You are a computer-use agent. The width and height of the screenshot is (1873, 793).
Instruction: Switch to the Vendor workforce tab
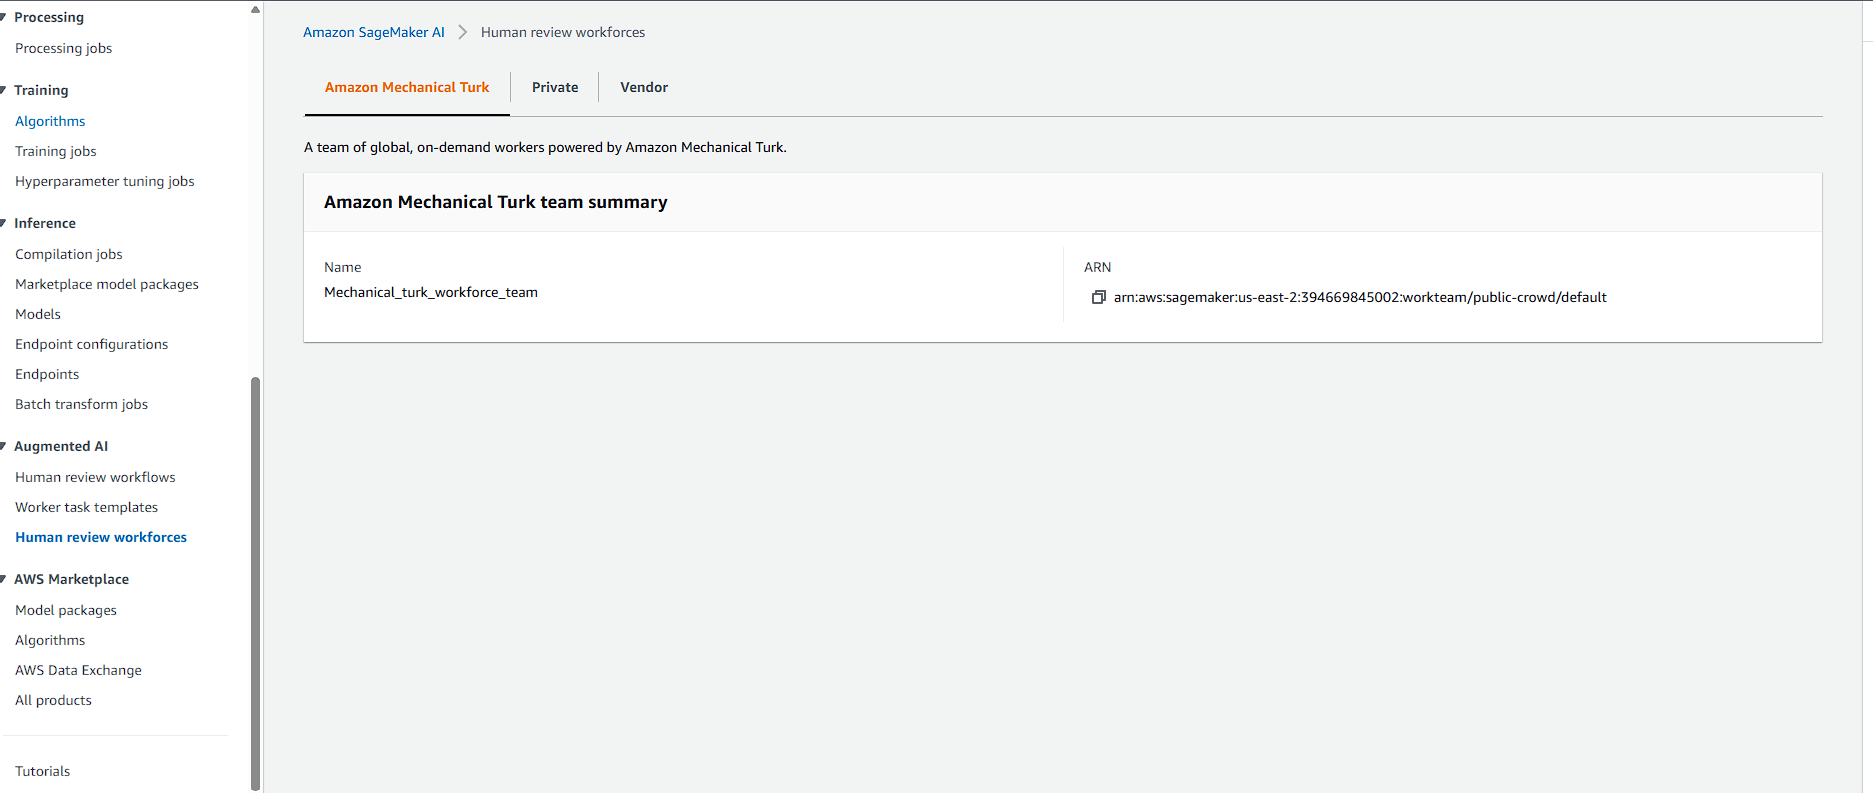pyautogui.click(x=644, y=87)
